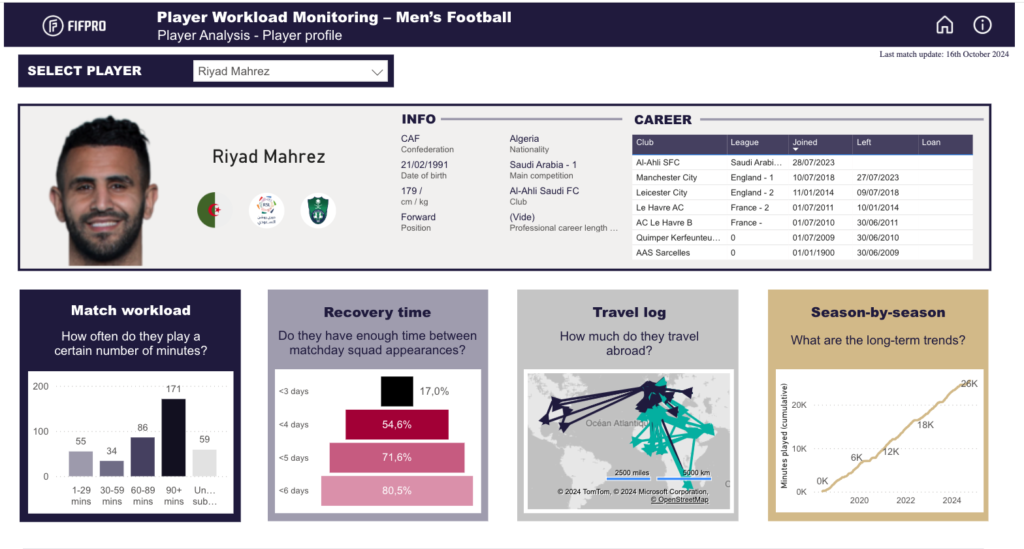The width and height of the screenshot is (1024, 549).
Task: Open the Season-by-season card
Action: (x=877, y=312)
